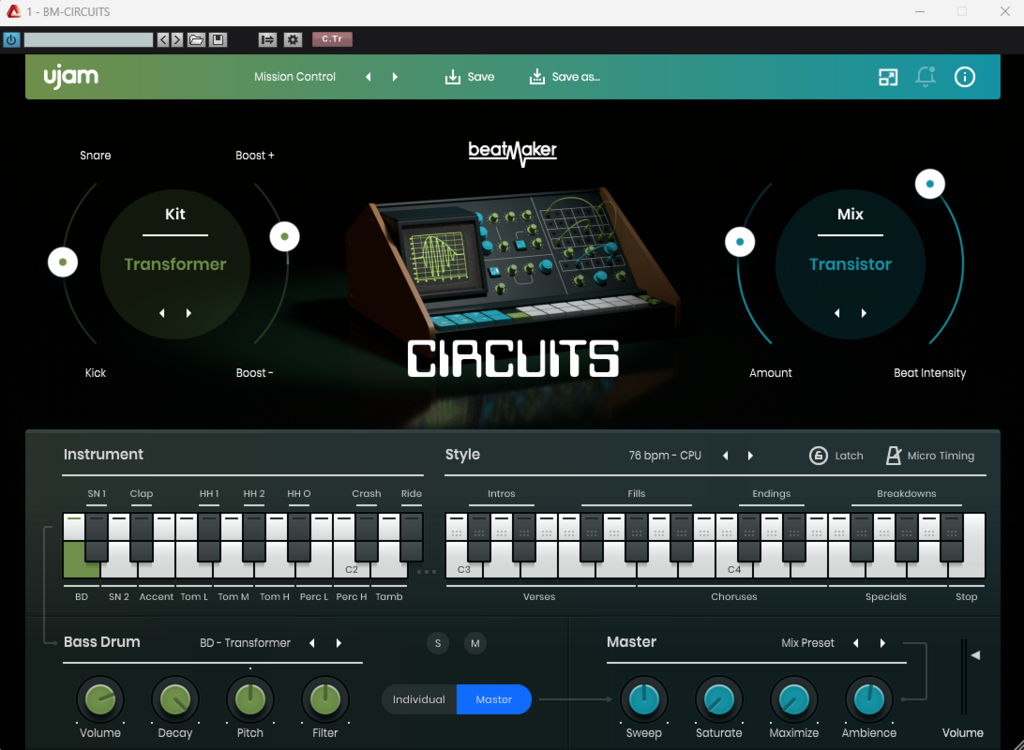1024x750 pixels.
Task: Open host preset folder icon
Action: (x=196, y=40)
